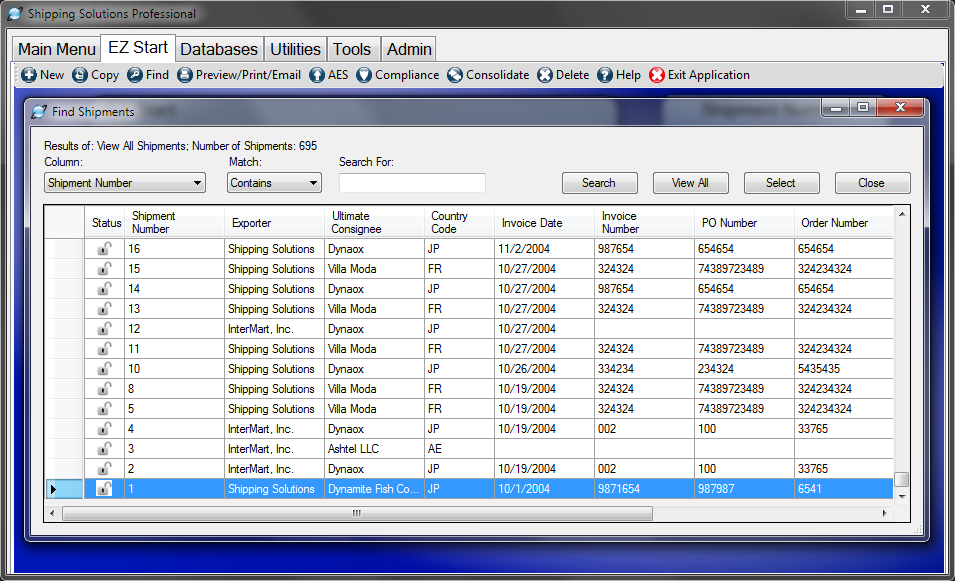Image resolution: width=955 pixels, height=581 pixels.
Task: Click the New shipment toolbar icon
Action: [29, 75]
